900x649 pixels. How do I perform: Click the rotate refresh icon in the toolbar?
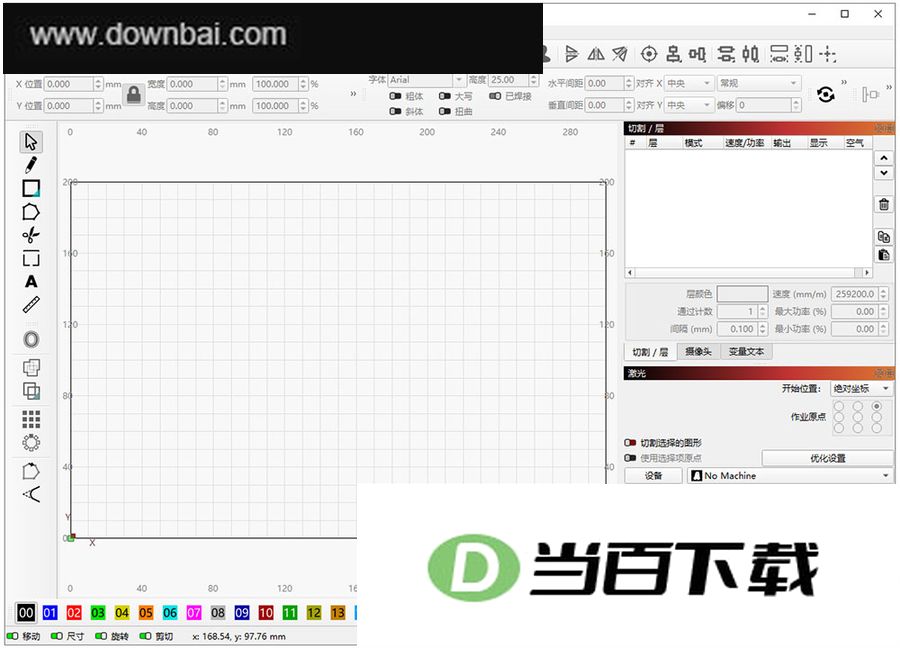(x=825, y=95)
